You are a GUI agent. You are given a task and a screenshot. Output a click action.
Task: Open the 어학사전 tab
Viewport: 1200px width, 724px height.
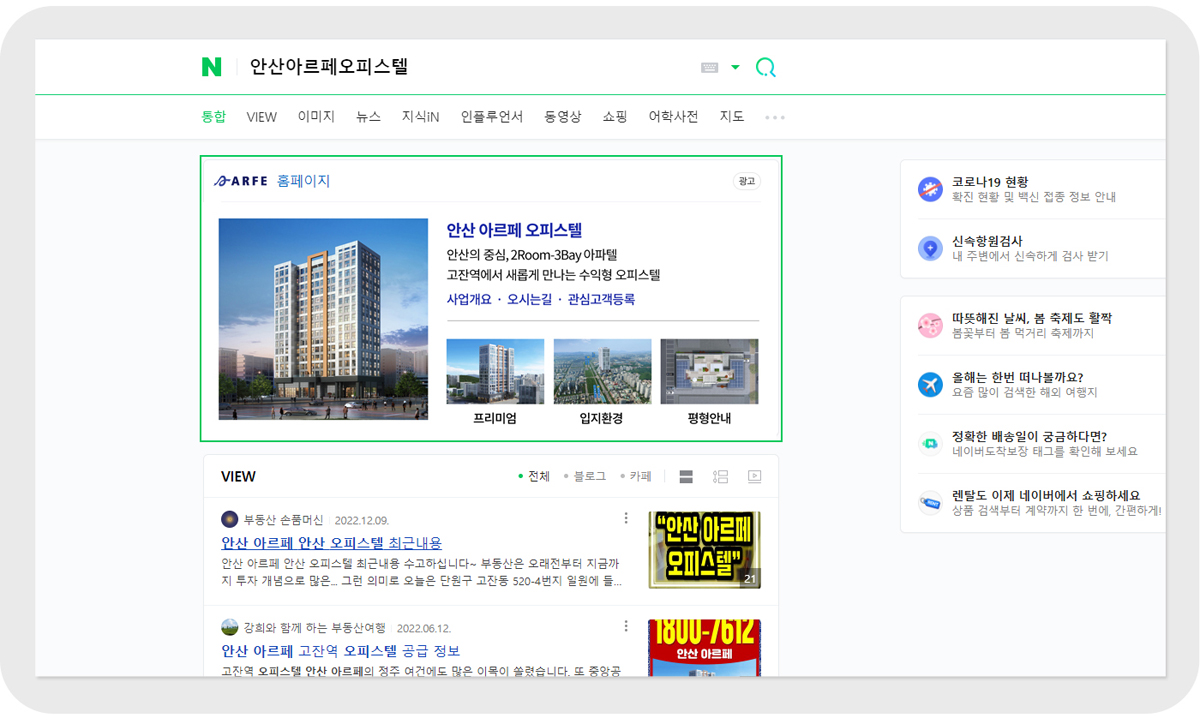click(x=673, y=117)
